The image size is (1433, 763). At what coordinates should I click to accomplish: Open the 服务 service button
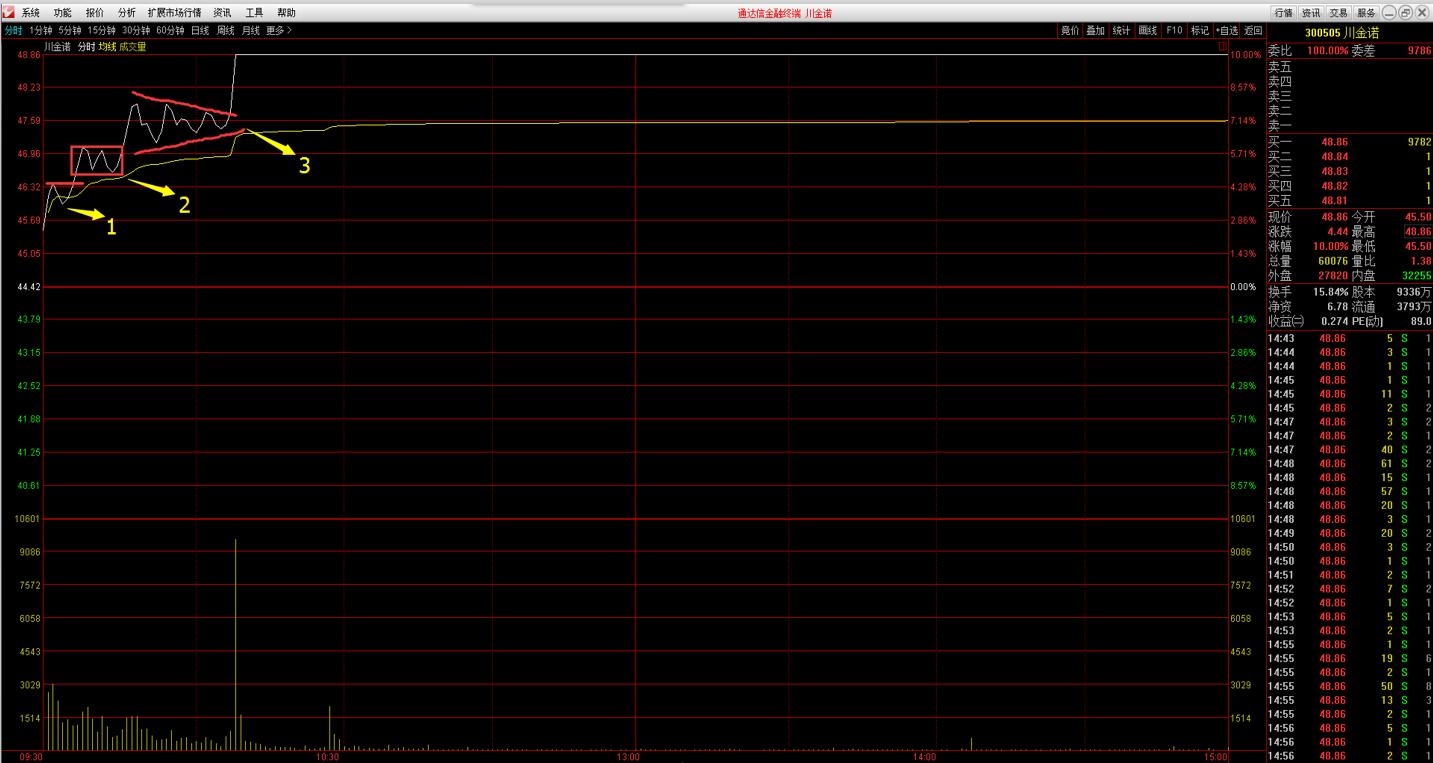[x=1367, y=13]
